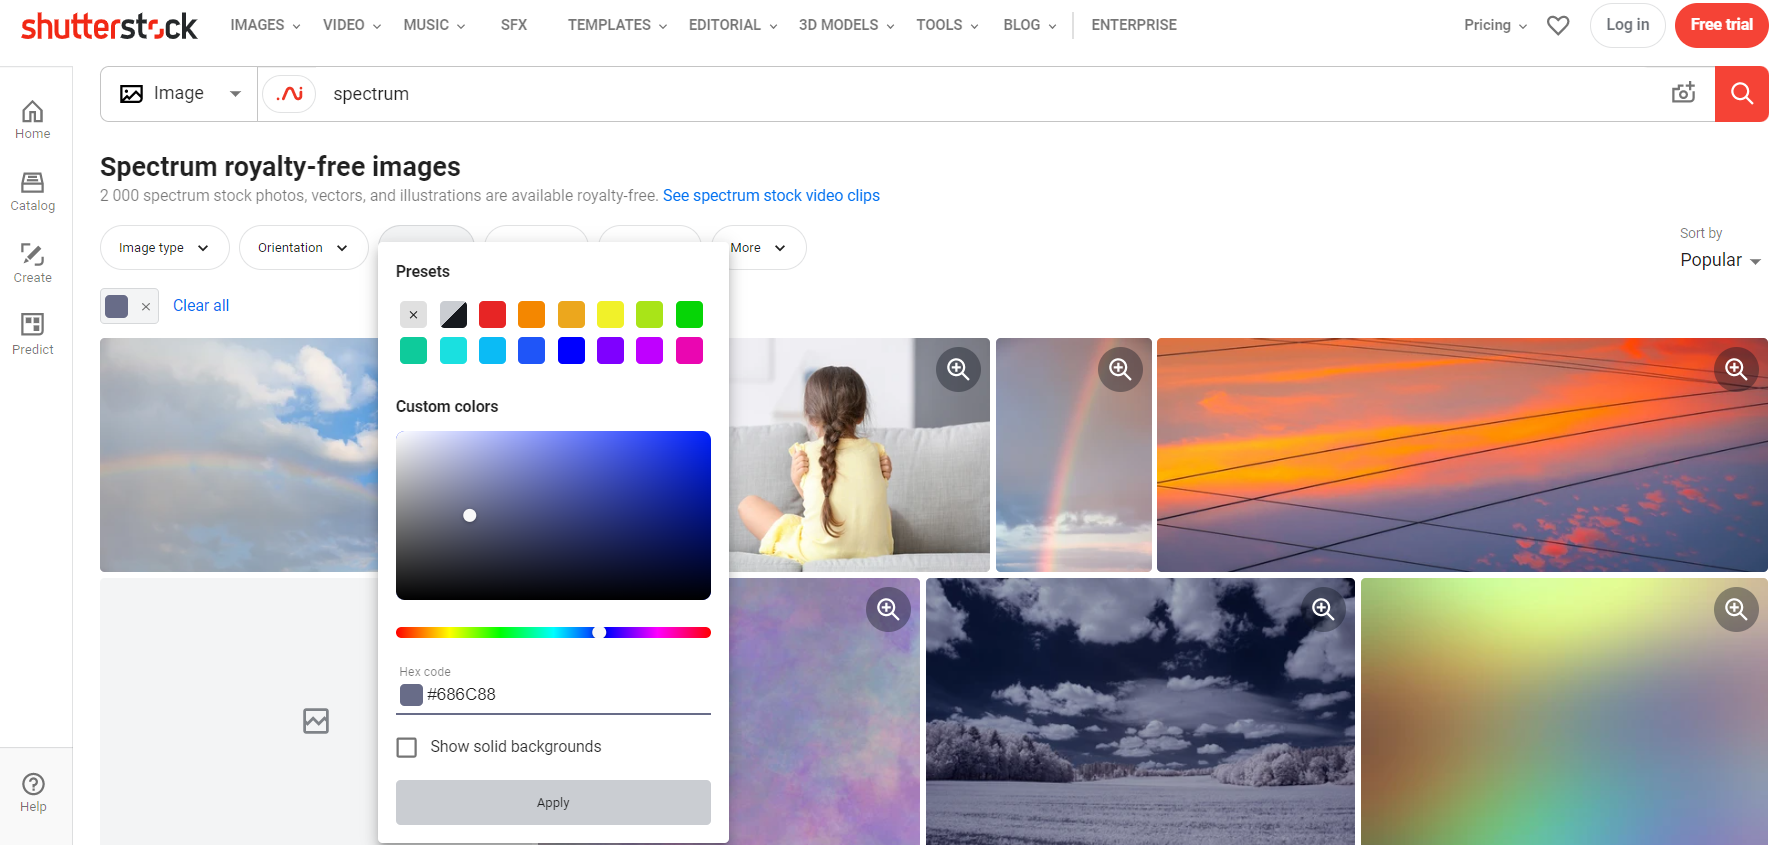Click the Apply color button
This screenshot has width=1781, height=845.
pos(553,803)
